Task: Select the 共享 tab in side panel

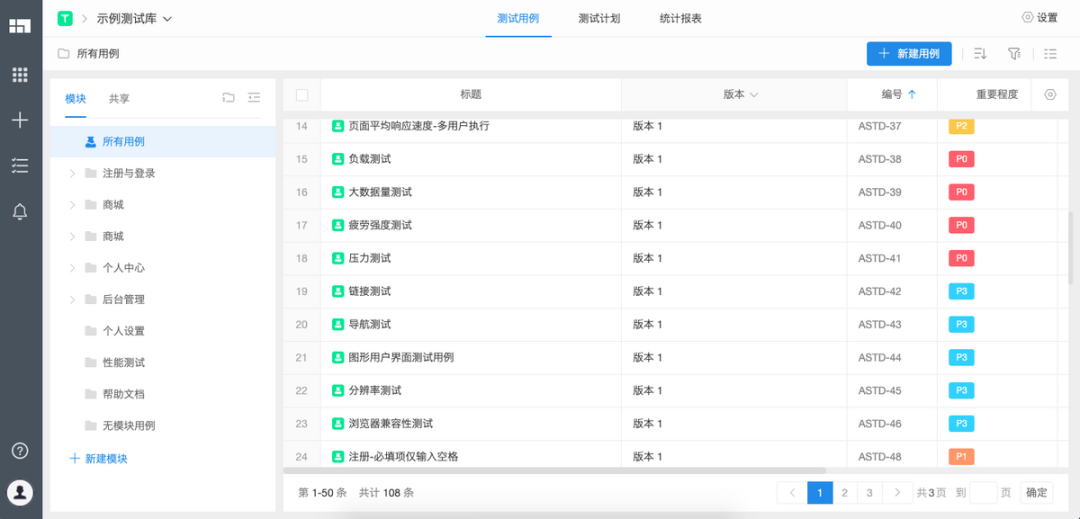Action: [119, 98]
